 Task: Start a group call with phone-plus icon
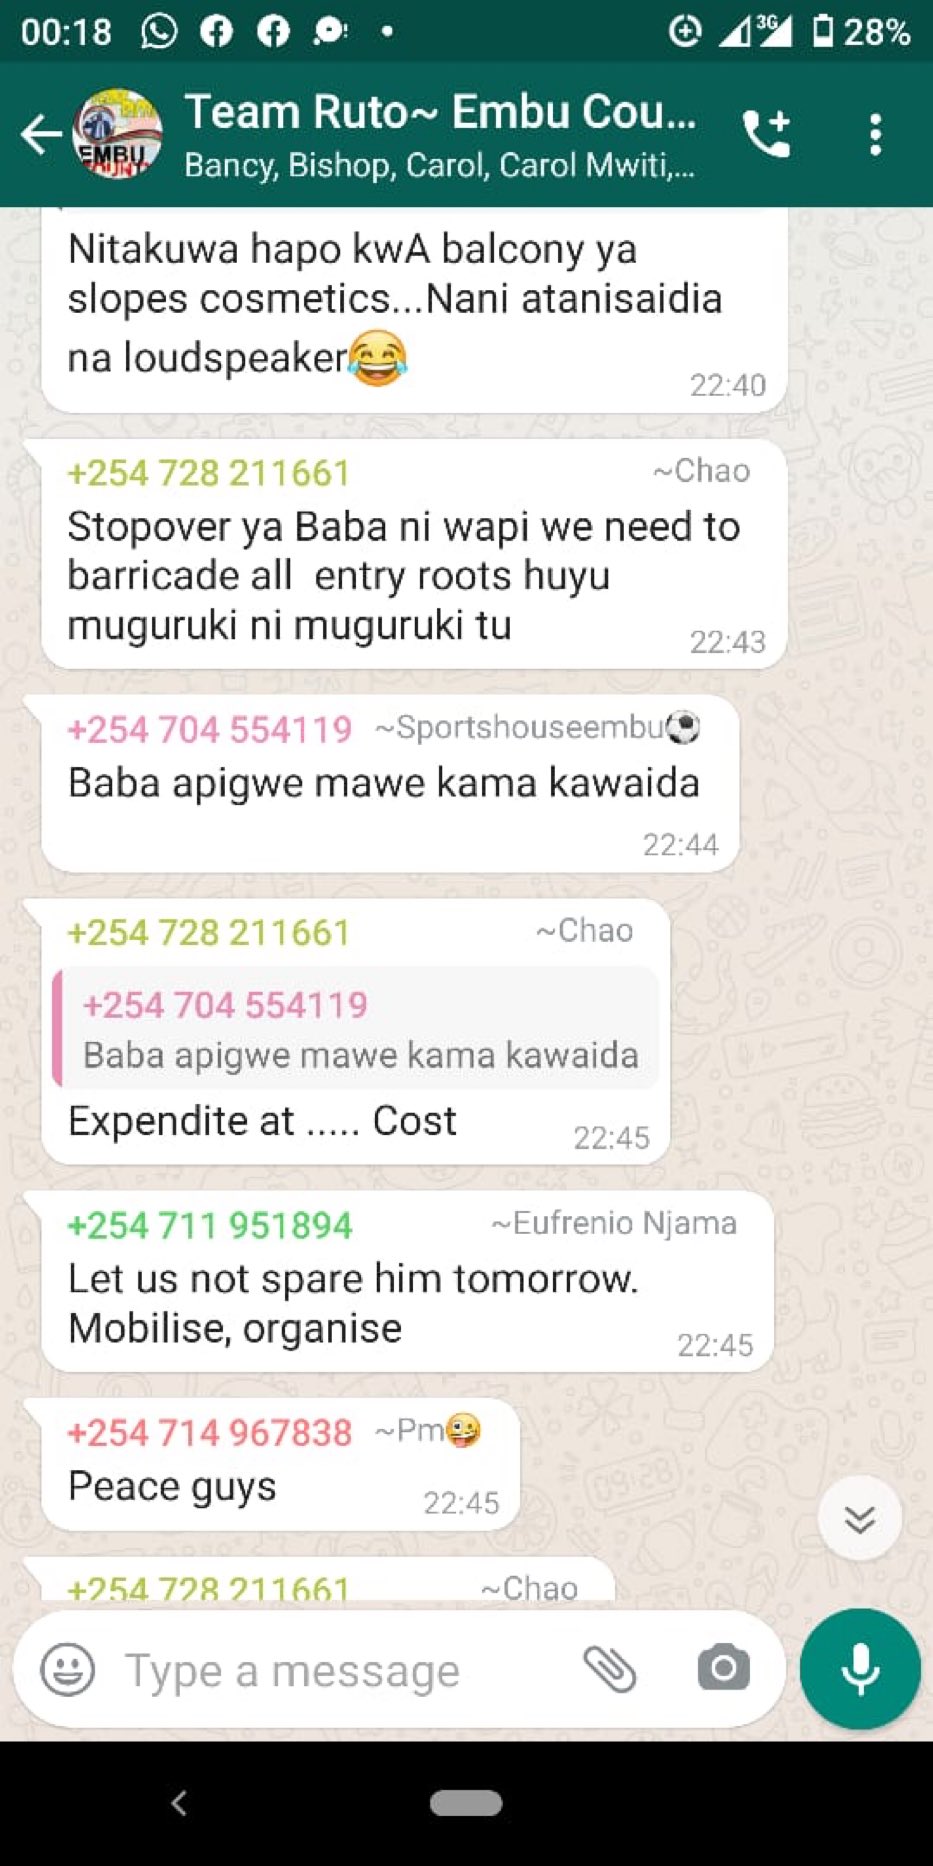767,134
